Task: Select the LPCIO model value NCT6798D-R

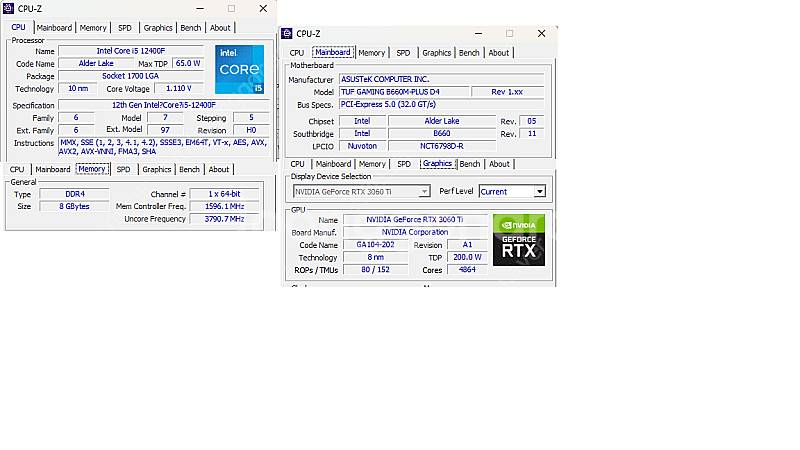Action: click(442, 146)
